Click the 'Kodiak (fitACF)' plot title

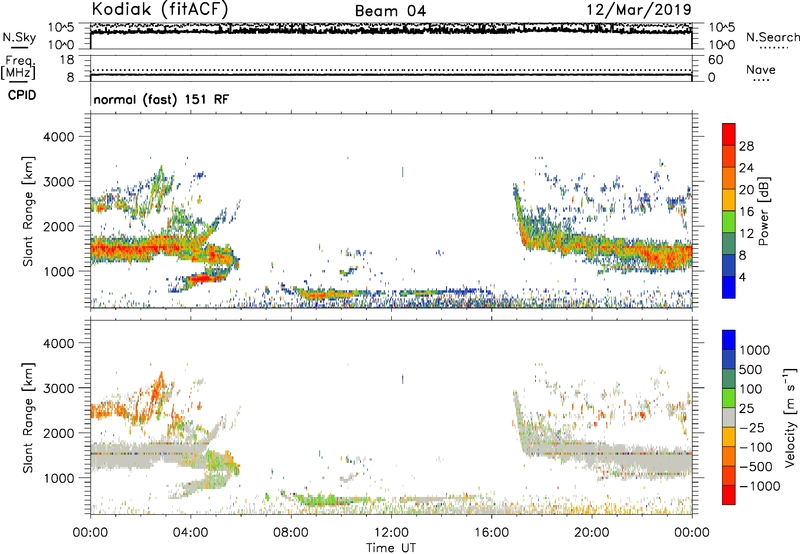click(x=159, y=10)
